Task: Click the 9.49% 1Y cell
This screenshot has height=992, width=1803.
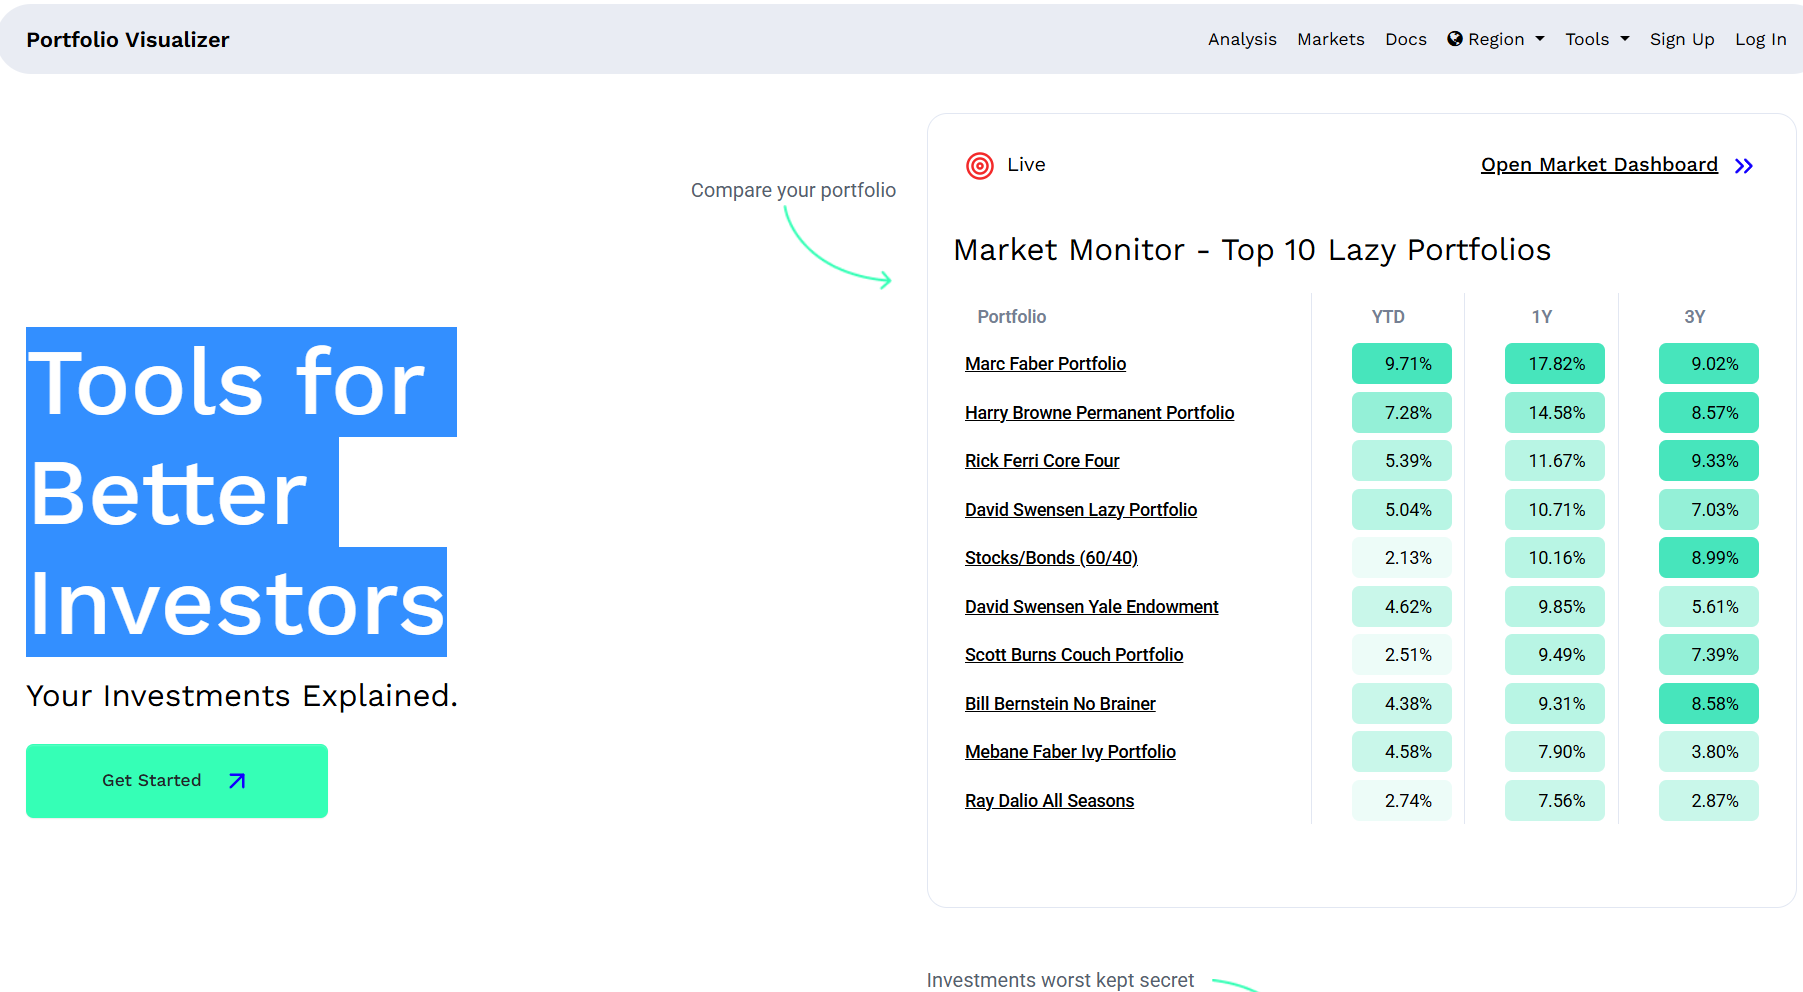Action: coord(1555,655)
